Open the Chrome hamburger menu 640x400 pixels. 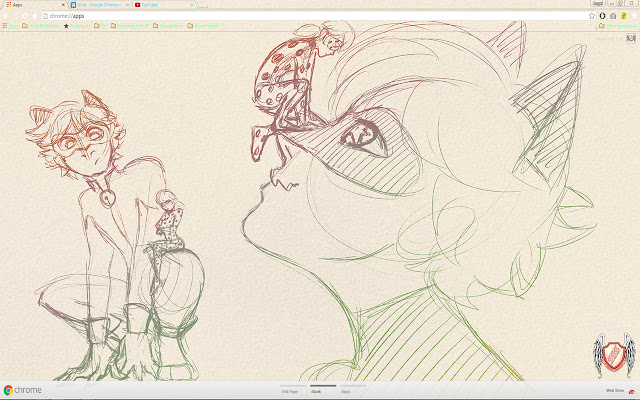tap(634, 16)
